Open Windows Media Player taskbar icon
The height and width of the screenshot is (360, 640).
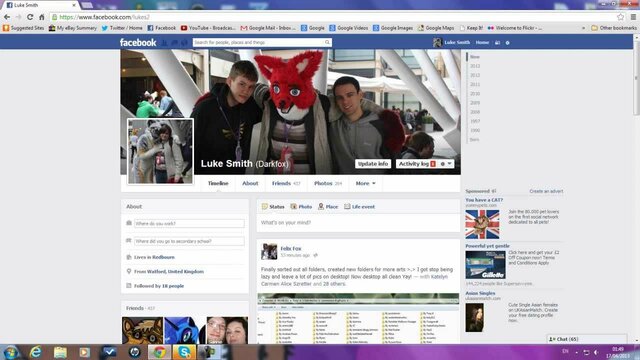(x=84, y=352)
